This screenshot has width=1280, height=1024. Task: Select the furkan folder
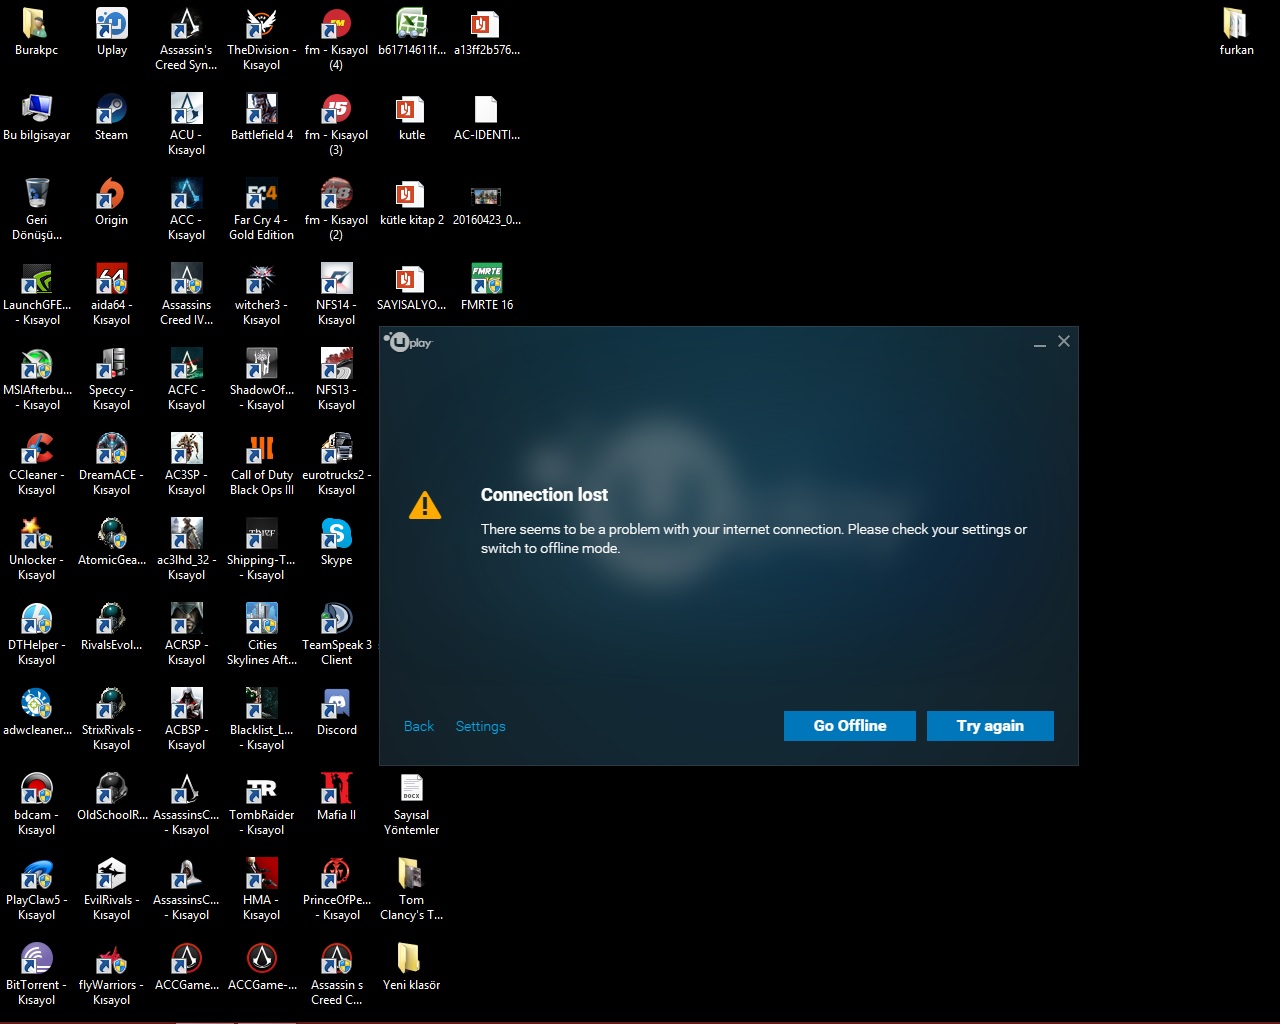(1236, 25)
